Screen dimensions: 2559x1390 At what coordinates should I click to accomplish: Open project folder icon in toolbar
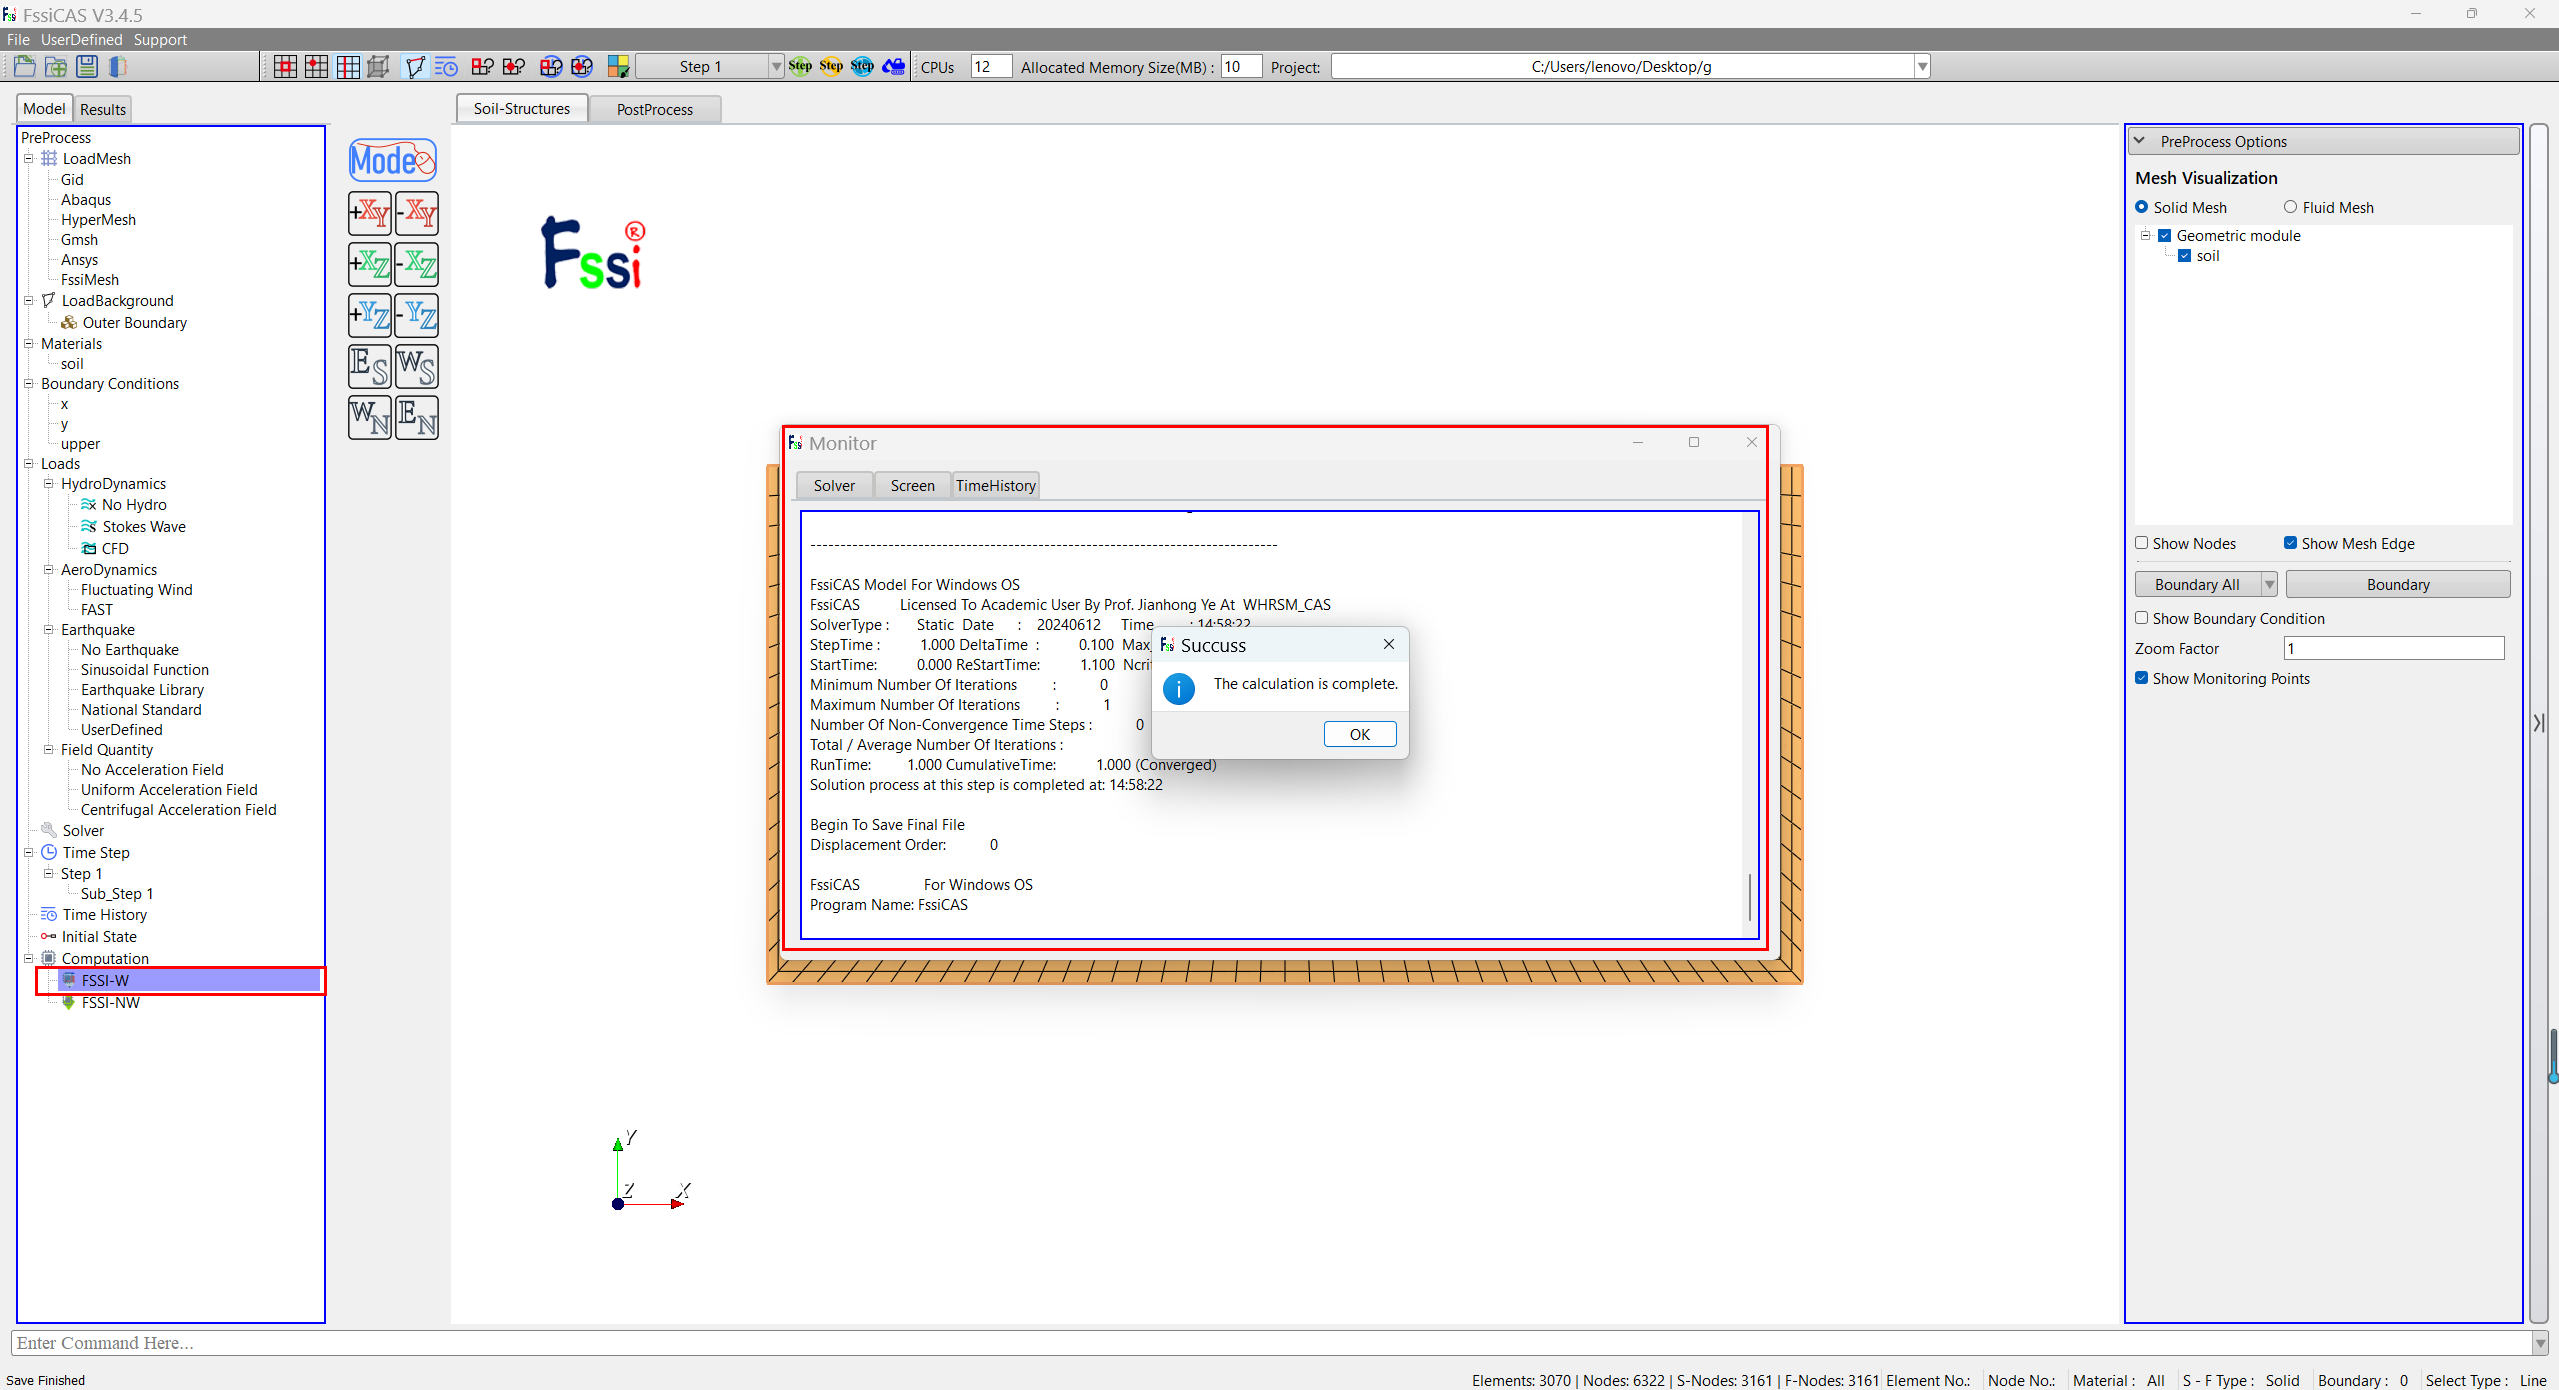coord(25,67)
